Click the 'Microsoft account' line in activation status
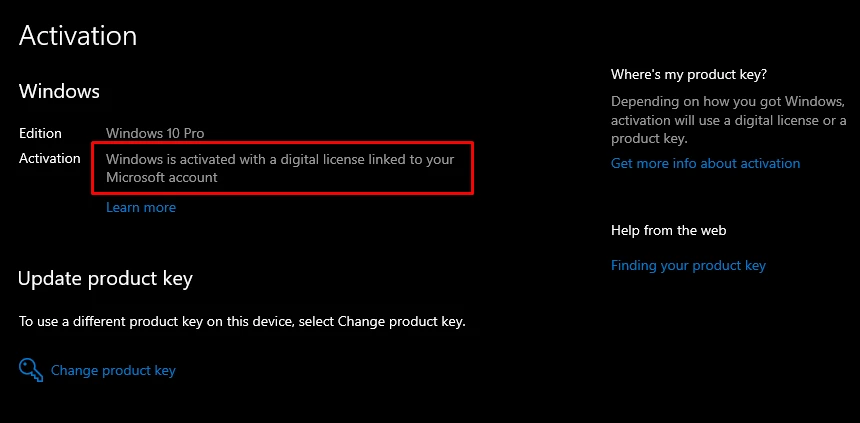 click(x=162, y=177)
